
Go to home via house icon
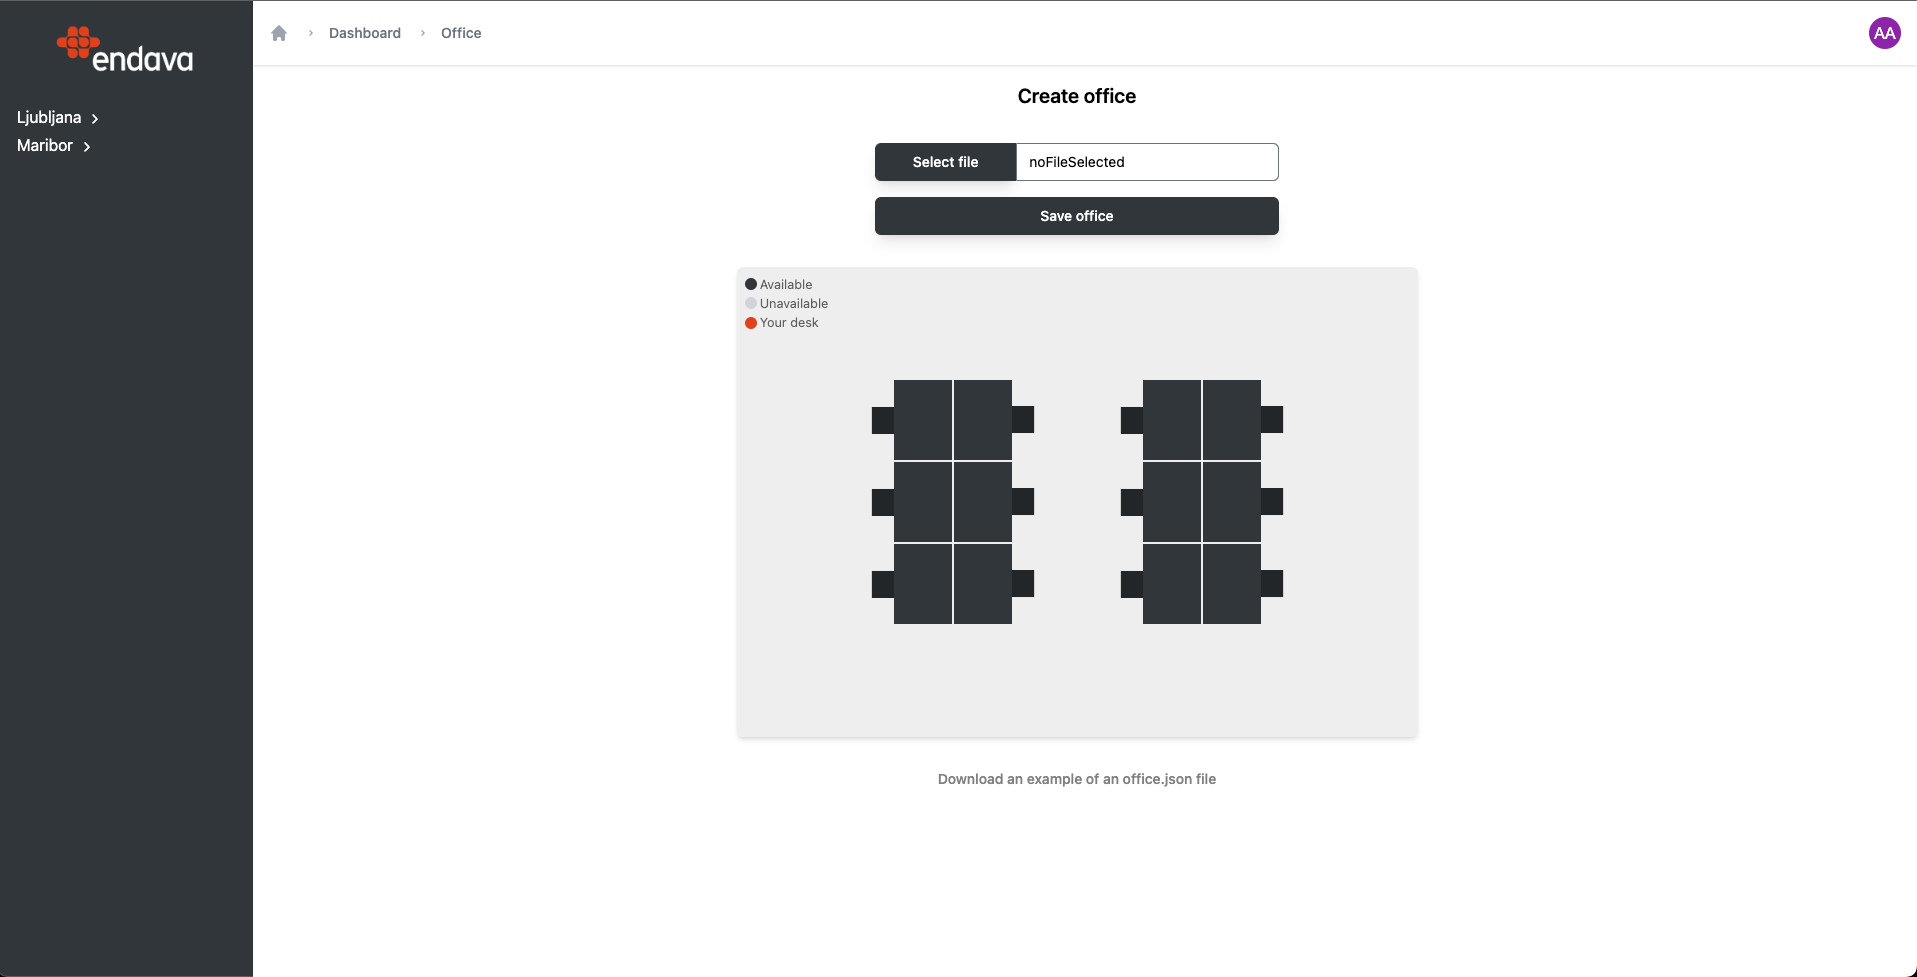(279, 33)
